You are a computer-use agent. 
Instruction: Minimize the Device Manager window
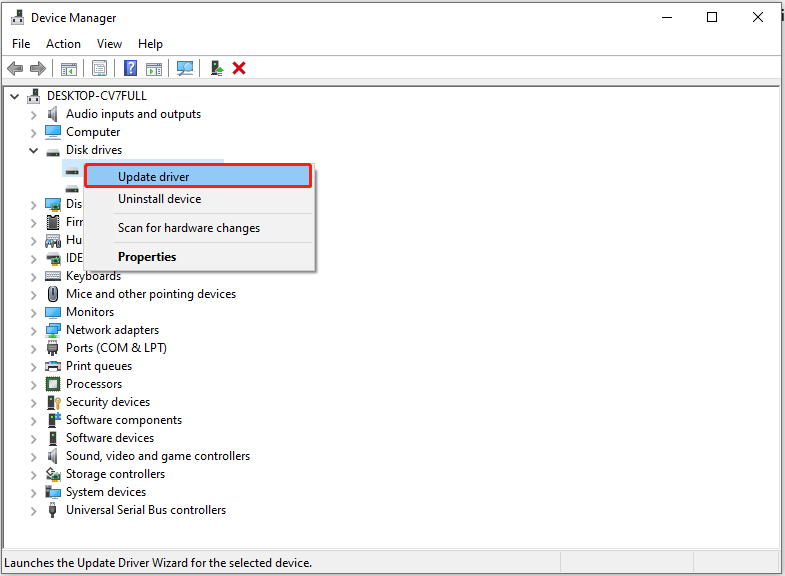click(667, 18)
